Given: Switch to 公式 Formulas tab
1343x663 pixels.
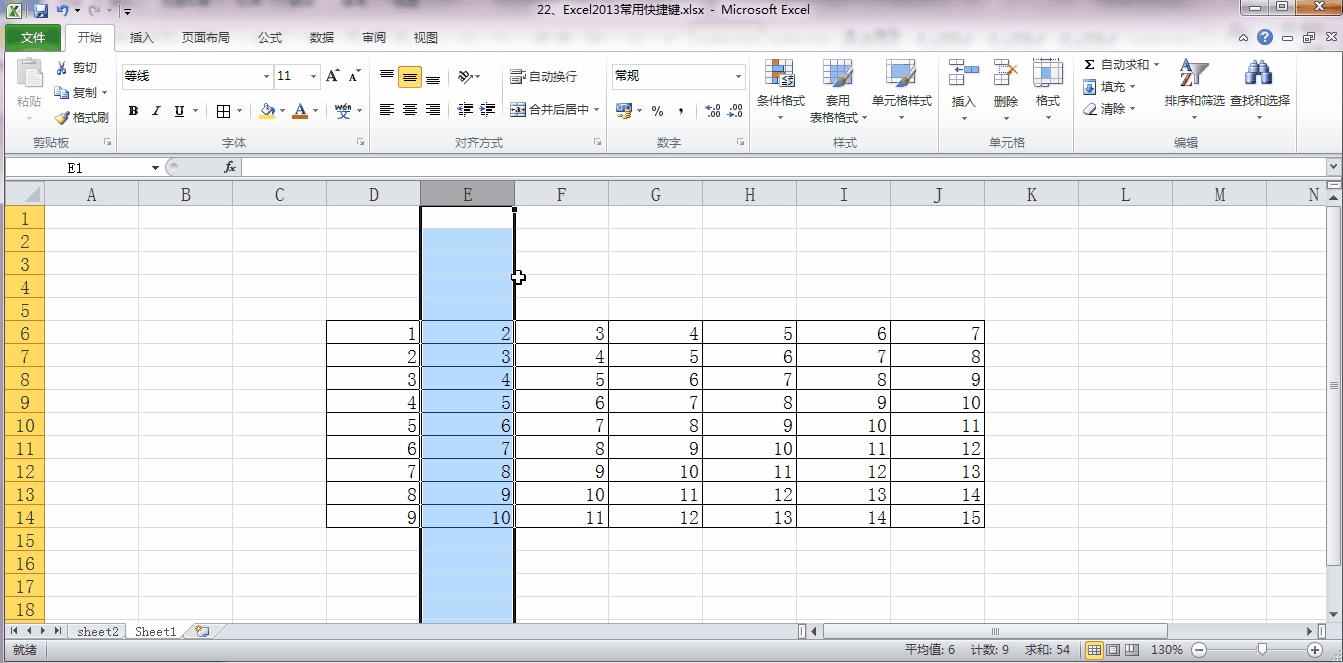Looking at the screenshot, I should (270, 38).
